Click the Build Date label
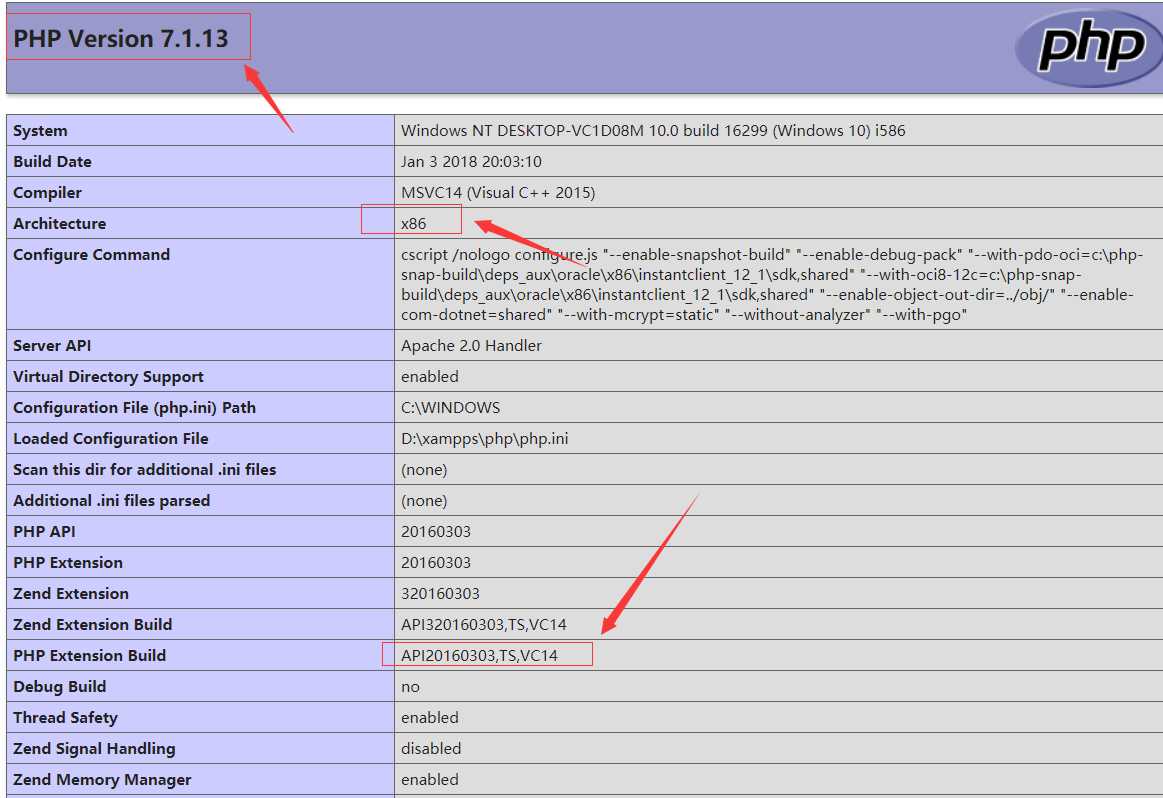The width and height of the screenshot is (1163, 798). tap(52, 162)
